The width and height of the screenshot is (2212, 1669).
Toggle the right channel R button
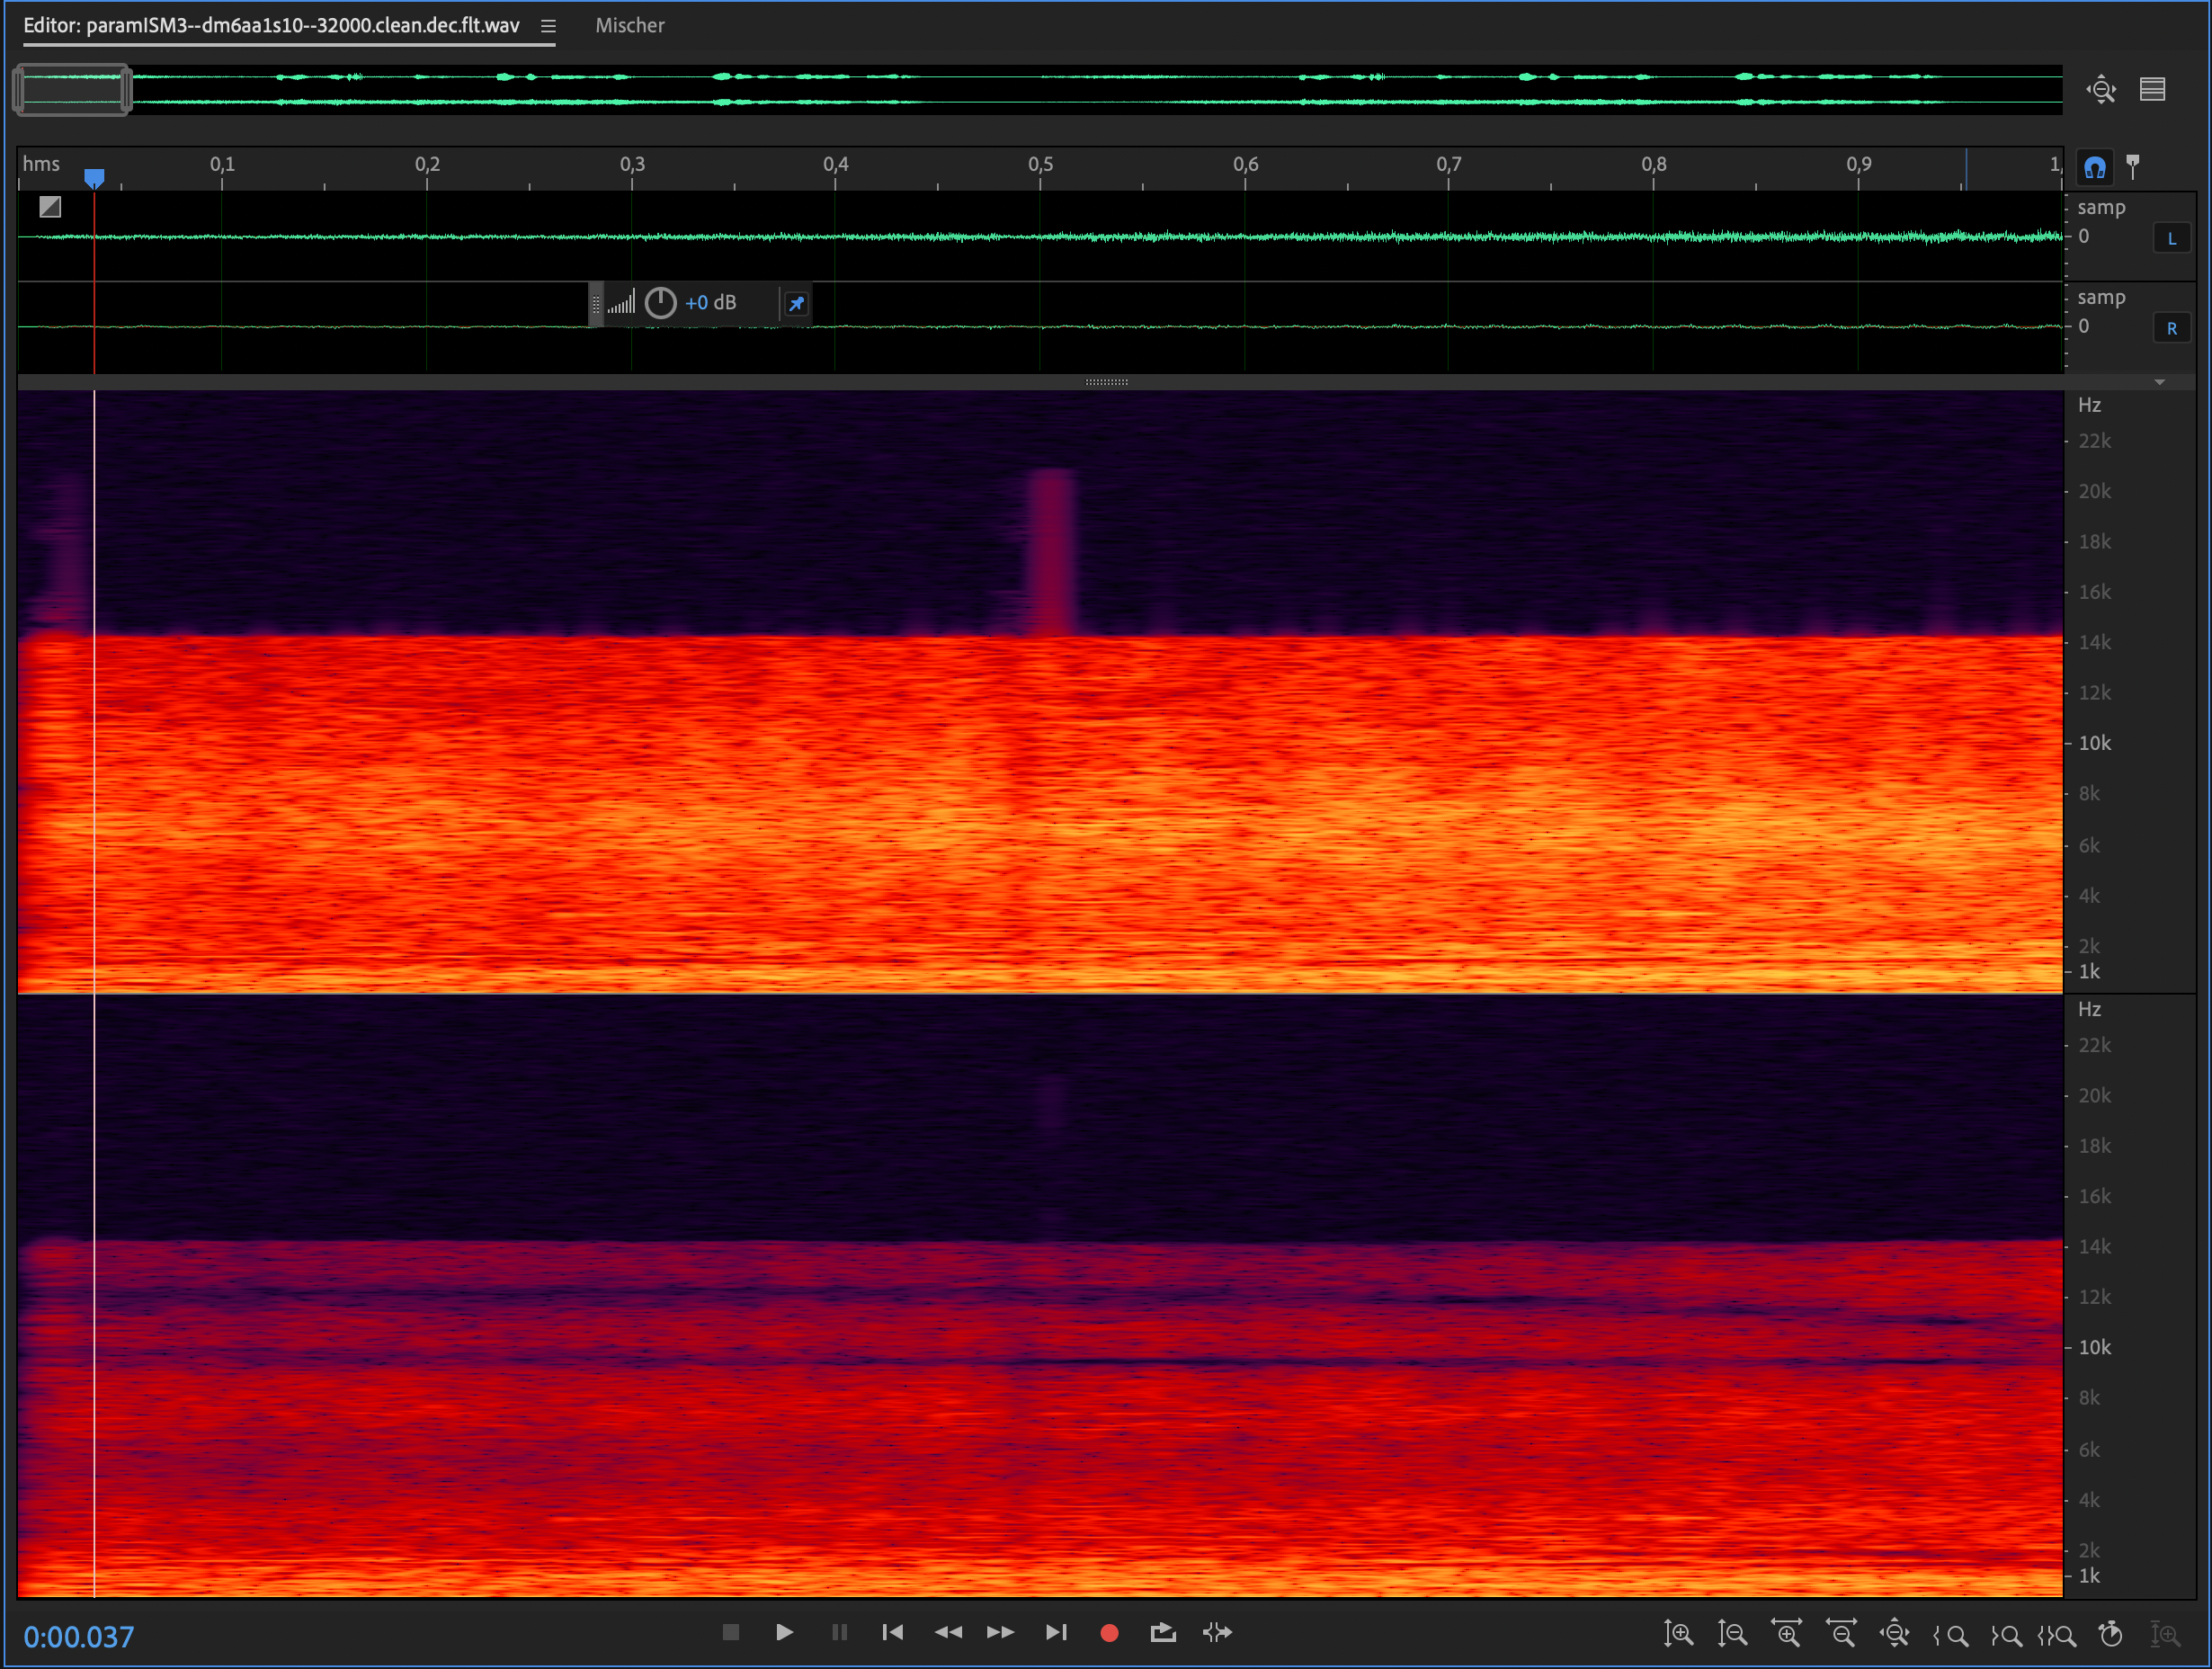(2171, 328)
